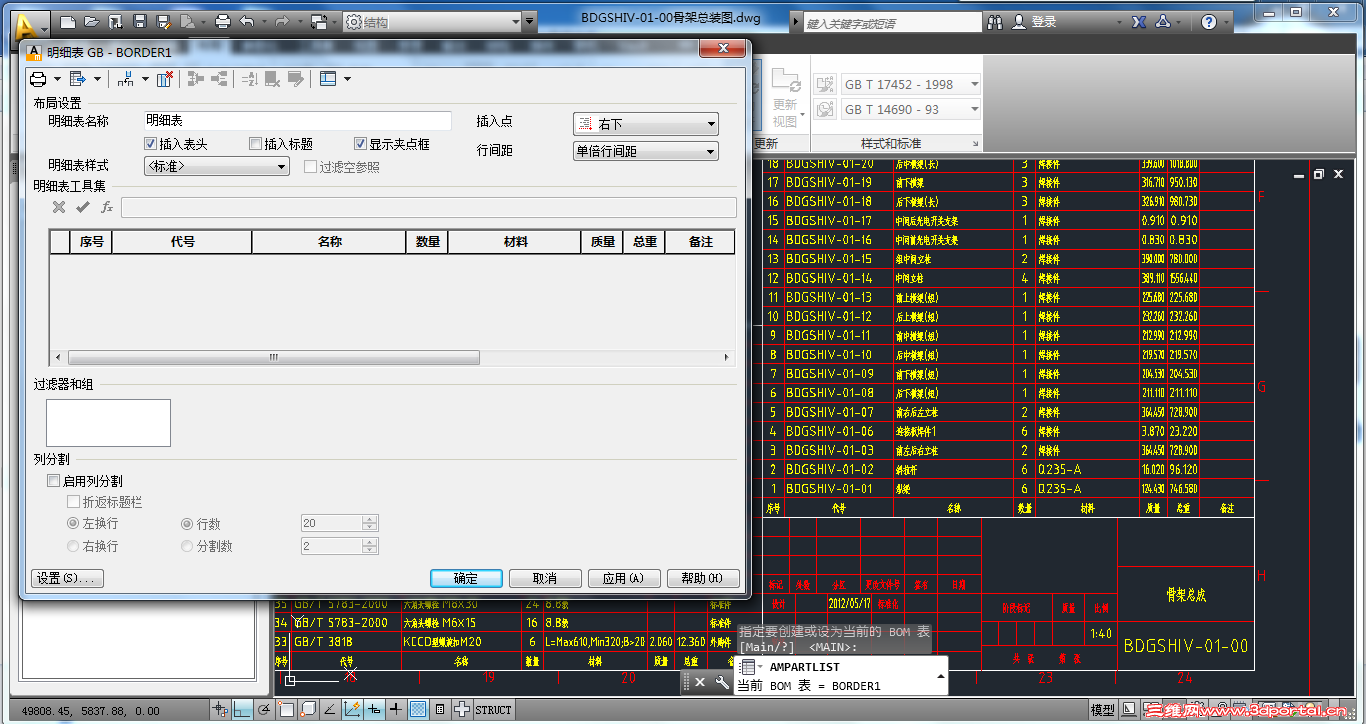Click the help question mark icon
This screenshot has width=1366, height=724.
(1209, 21)
